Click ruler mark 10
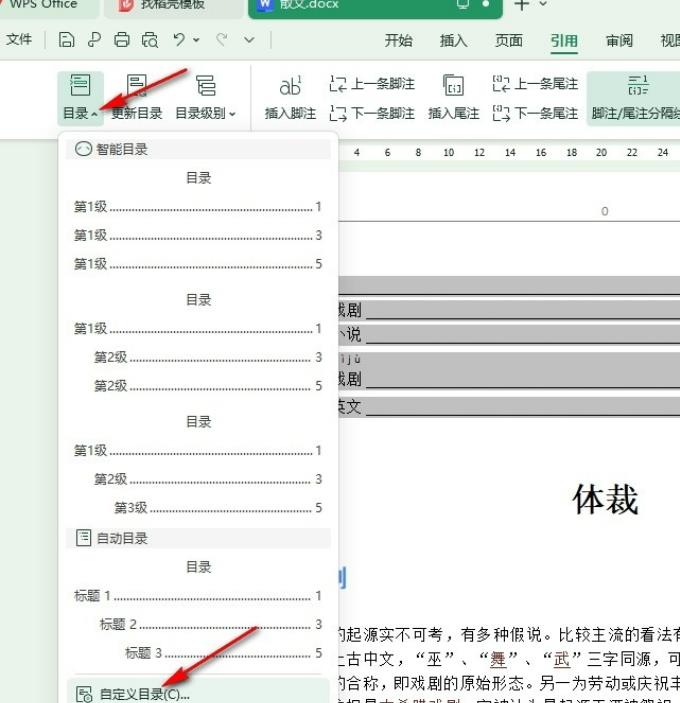The width and height of the screenshot is (680, 703). point(448,152)
